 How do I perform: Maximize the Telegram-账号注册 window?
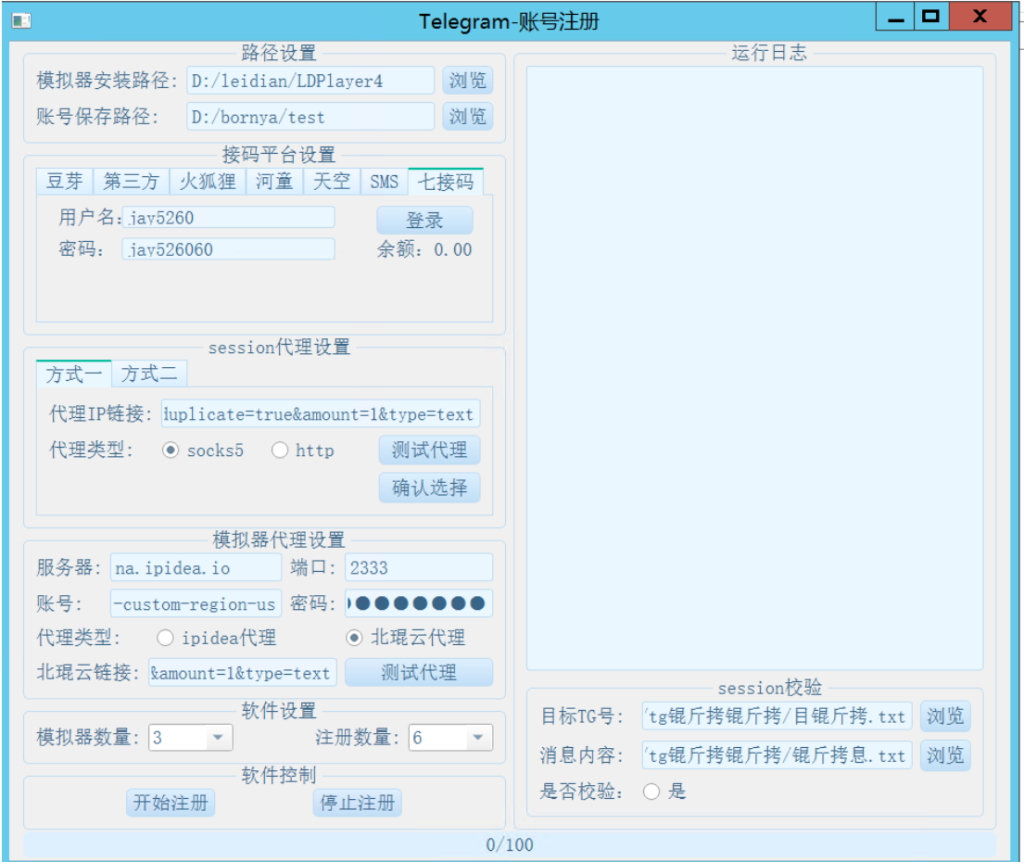click(931, 17)
